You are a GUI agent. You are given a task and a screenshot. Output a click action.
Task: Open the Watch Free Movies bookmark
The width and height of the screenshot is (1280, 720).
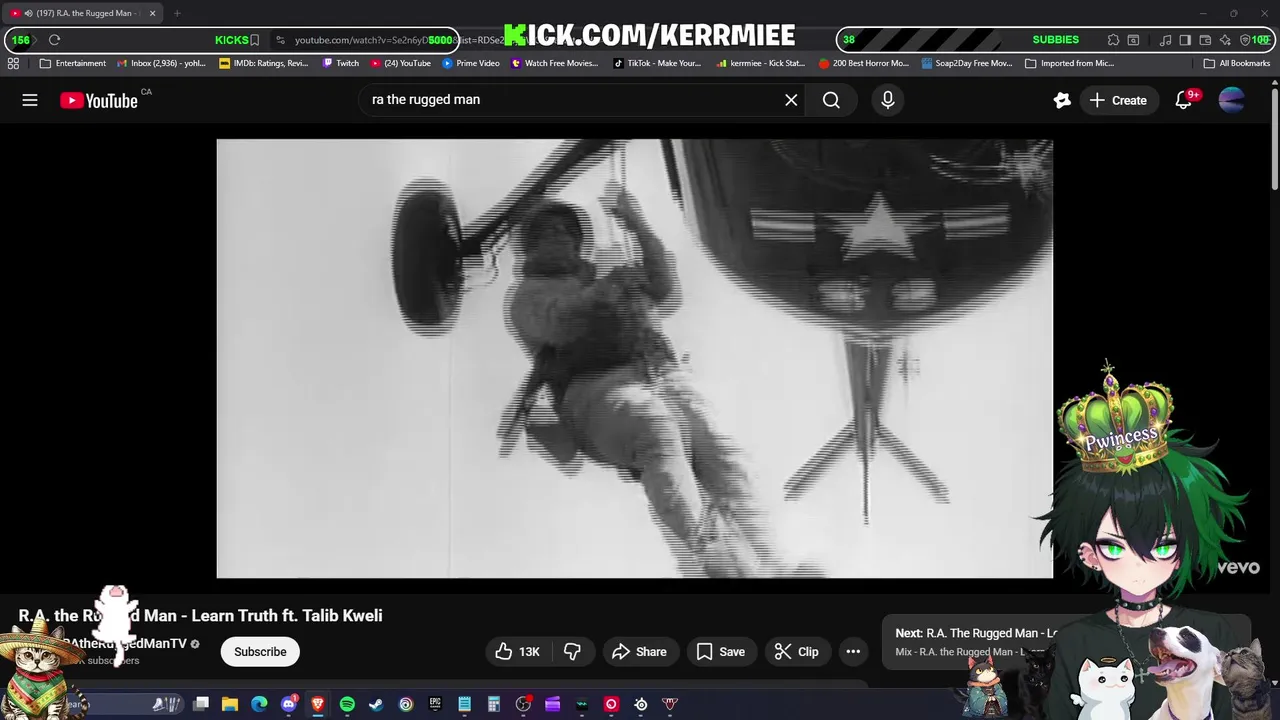point(555,63)
